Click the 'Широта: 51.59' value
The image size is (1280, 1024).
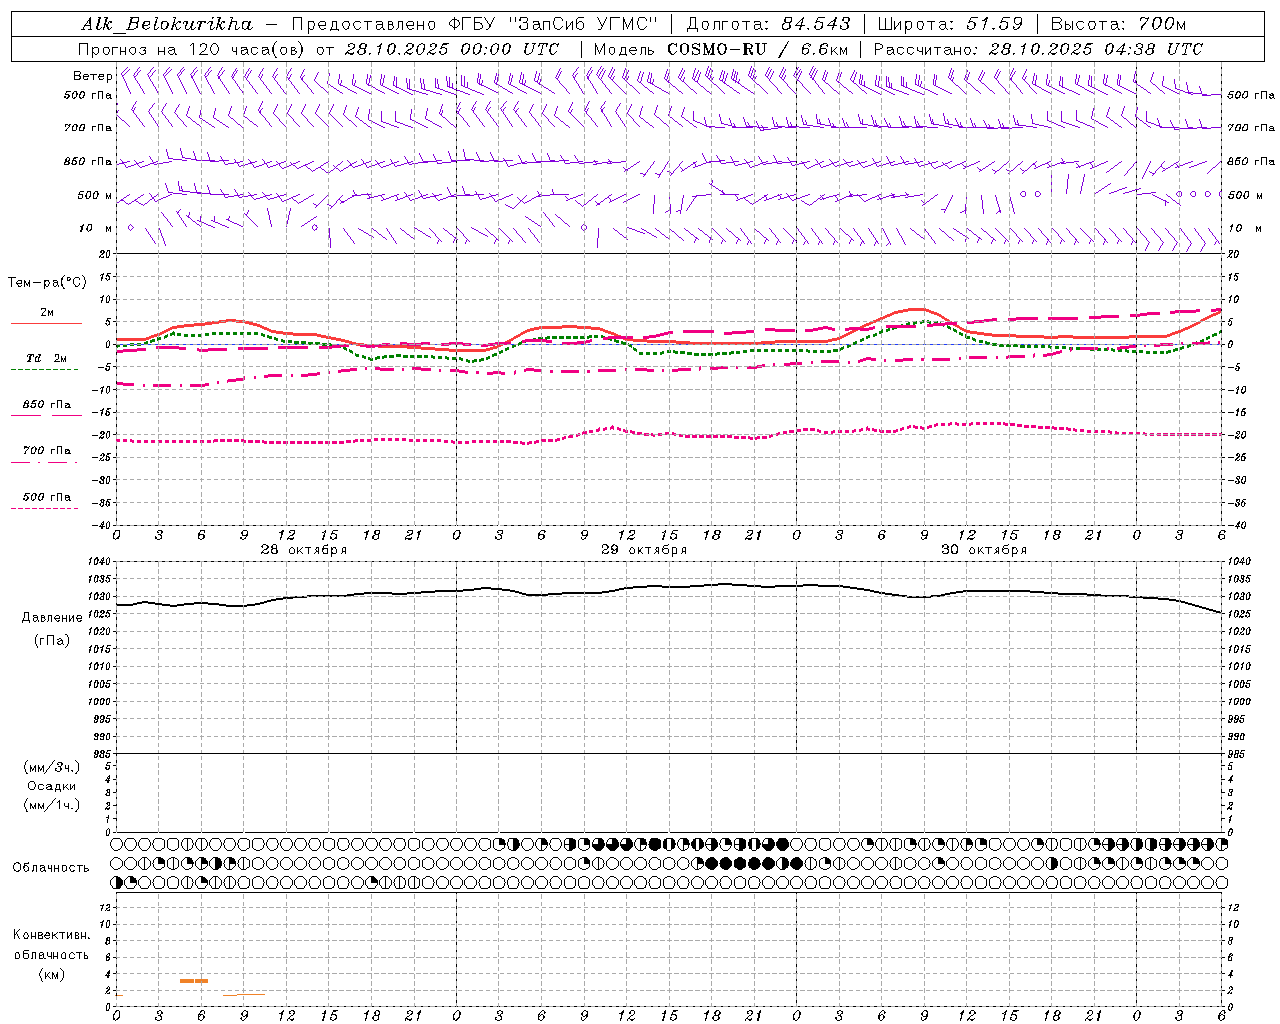click(x=950, y=24)
